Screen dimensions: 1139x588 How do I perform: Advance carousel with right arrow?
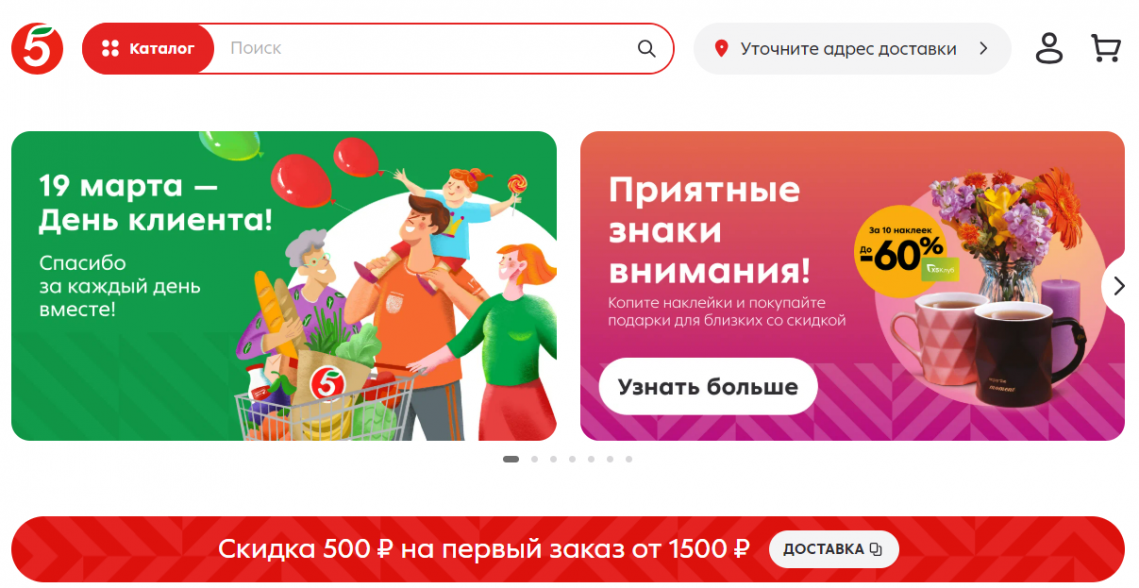click(1119, 286)
